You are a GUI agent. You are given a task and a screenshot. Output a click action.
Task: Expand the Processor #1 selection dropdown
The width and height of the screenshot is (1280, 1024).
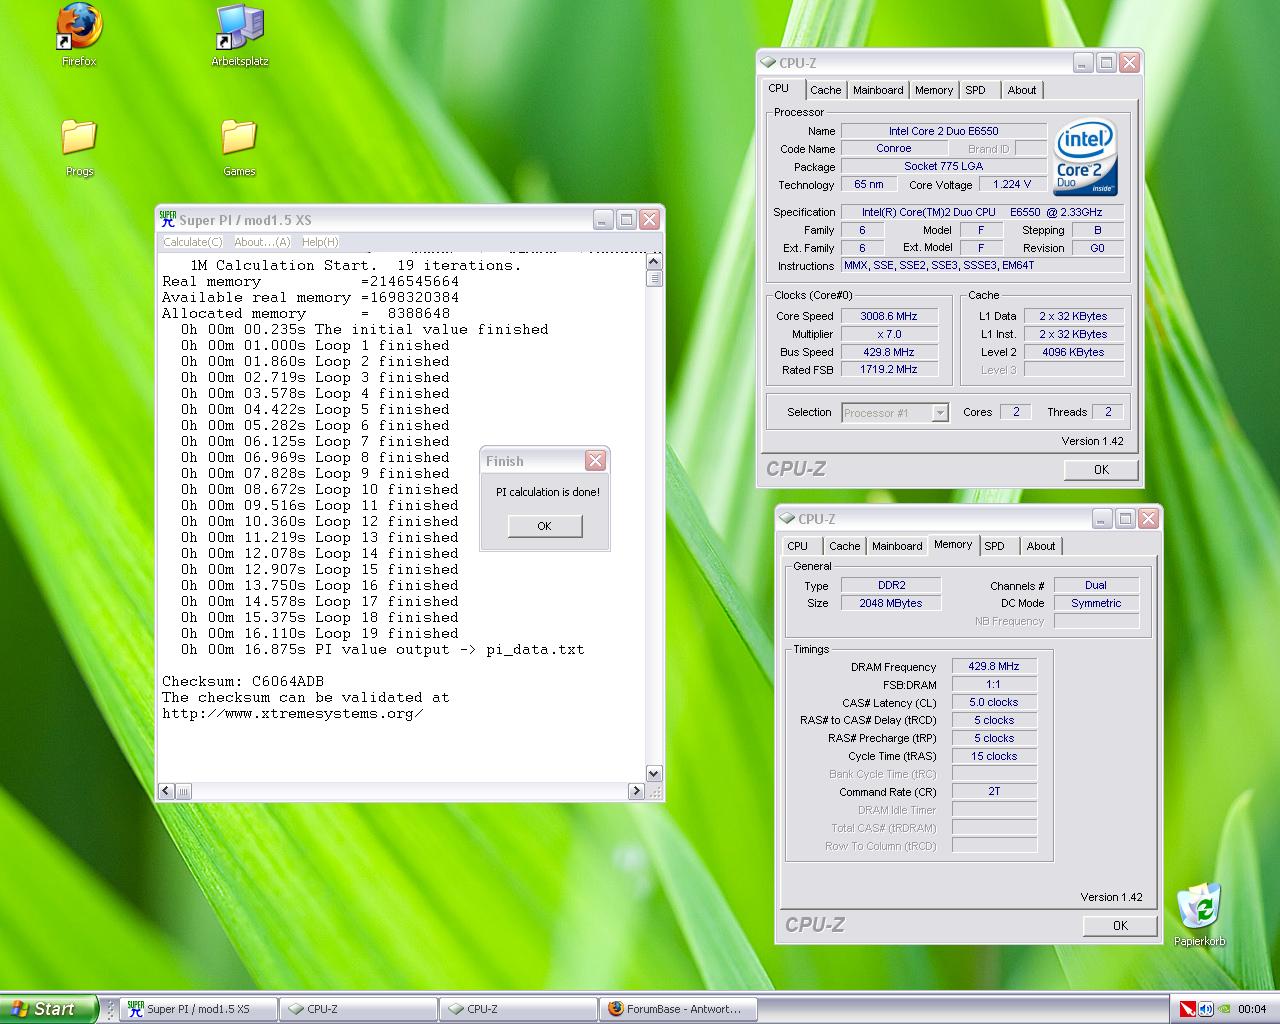(x=939, y=413)
